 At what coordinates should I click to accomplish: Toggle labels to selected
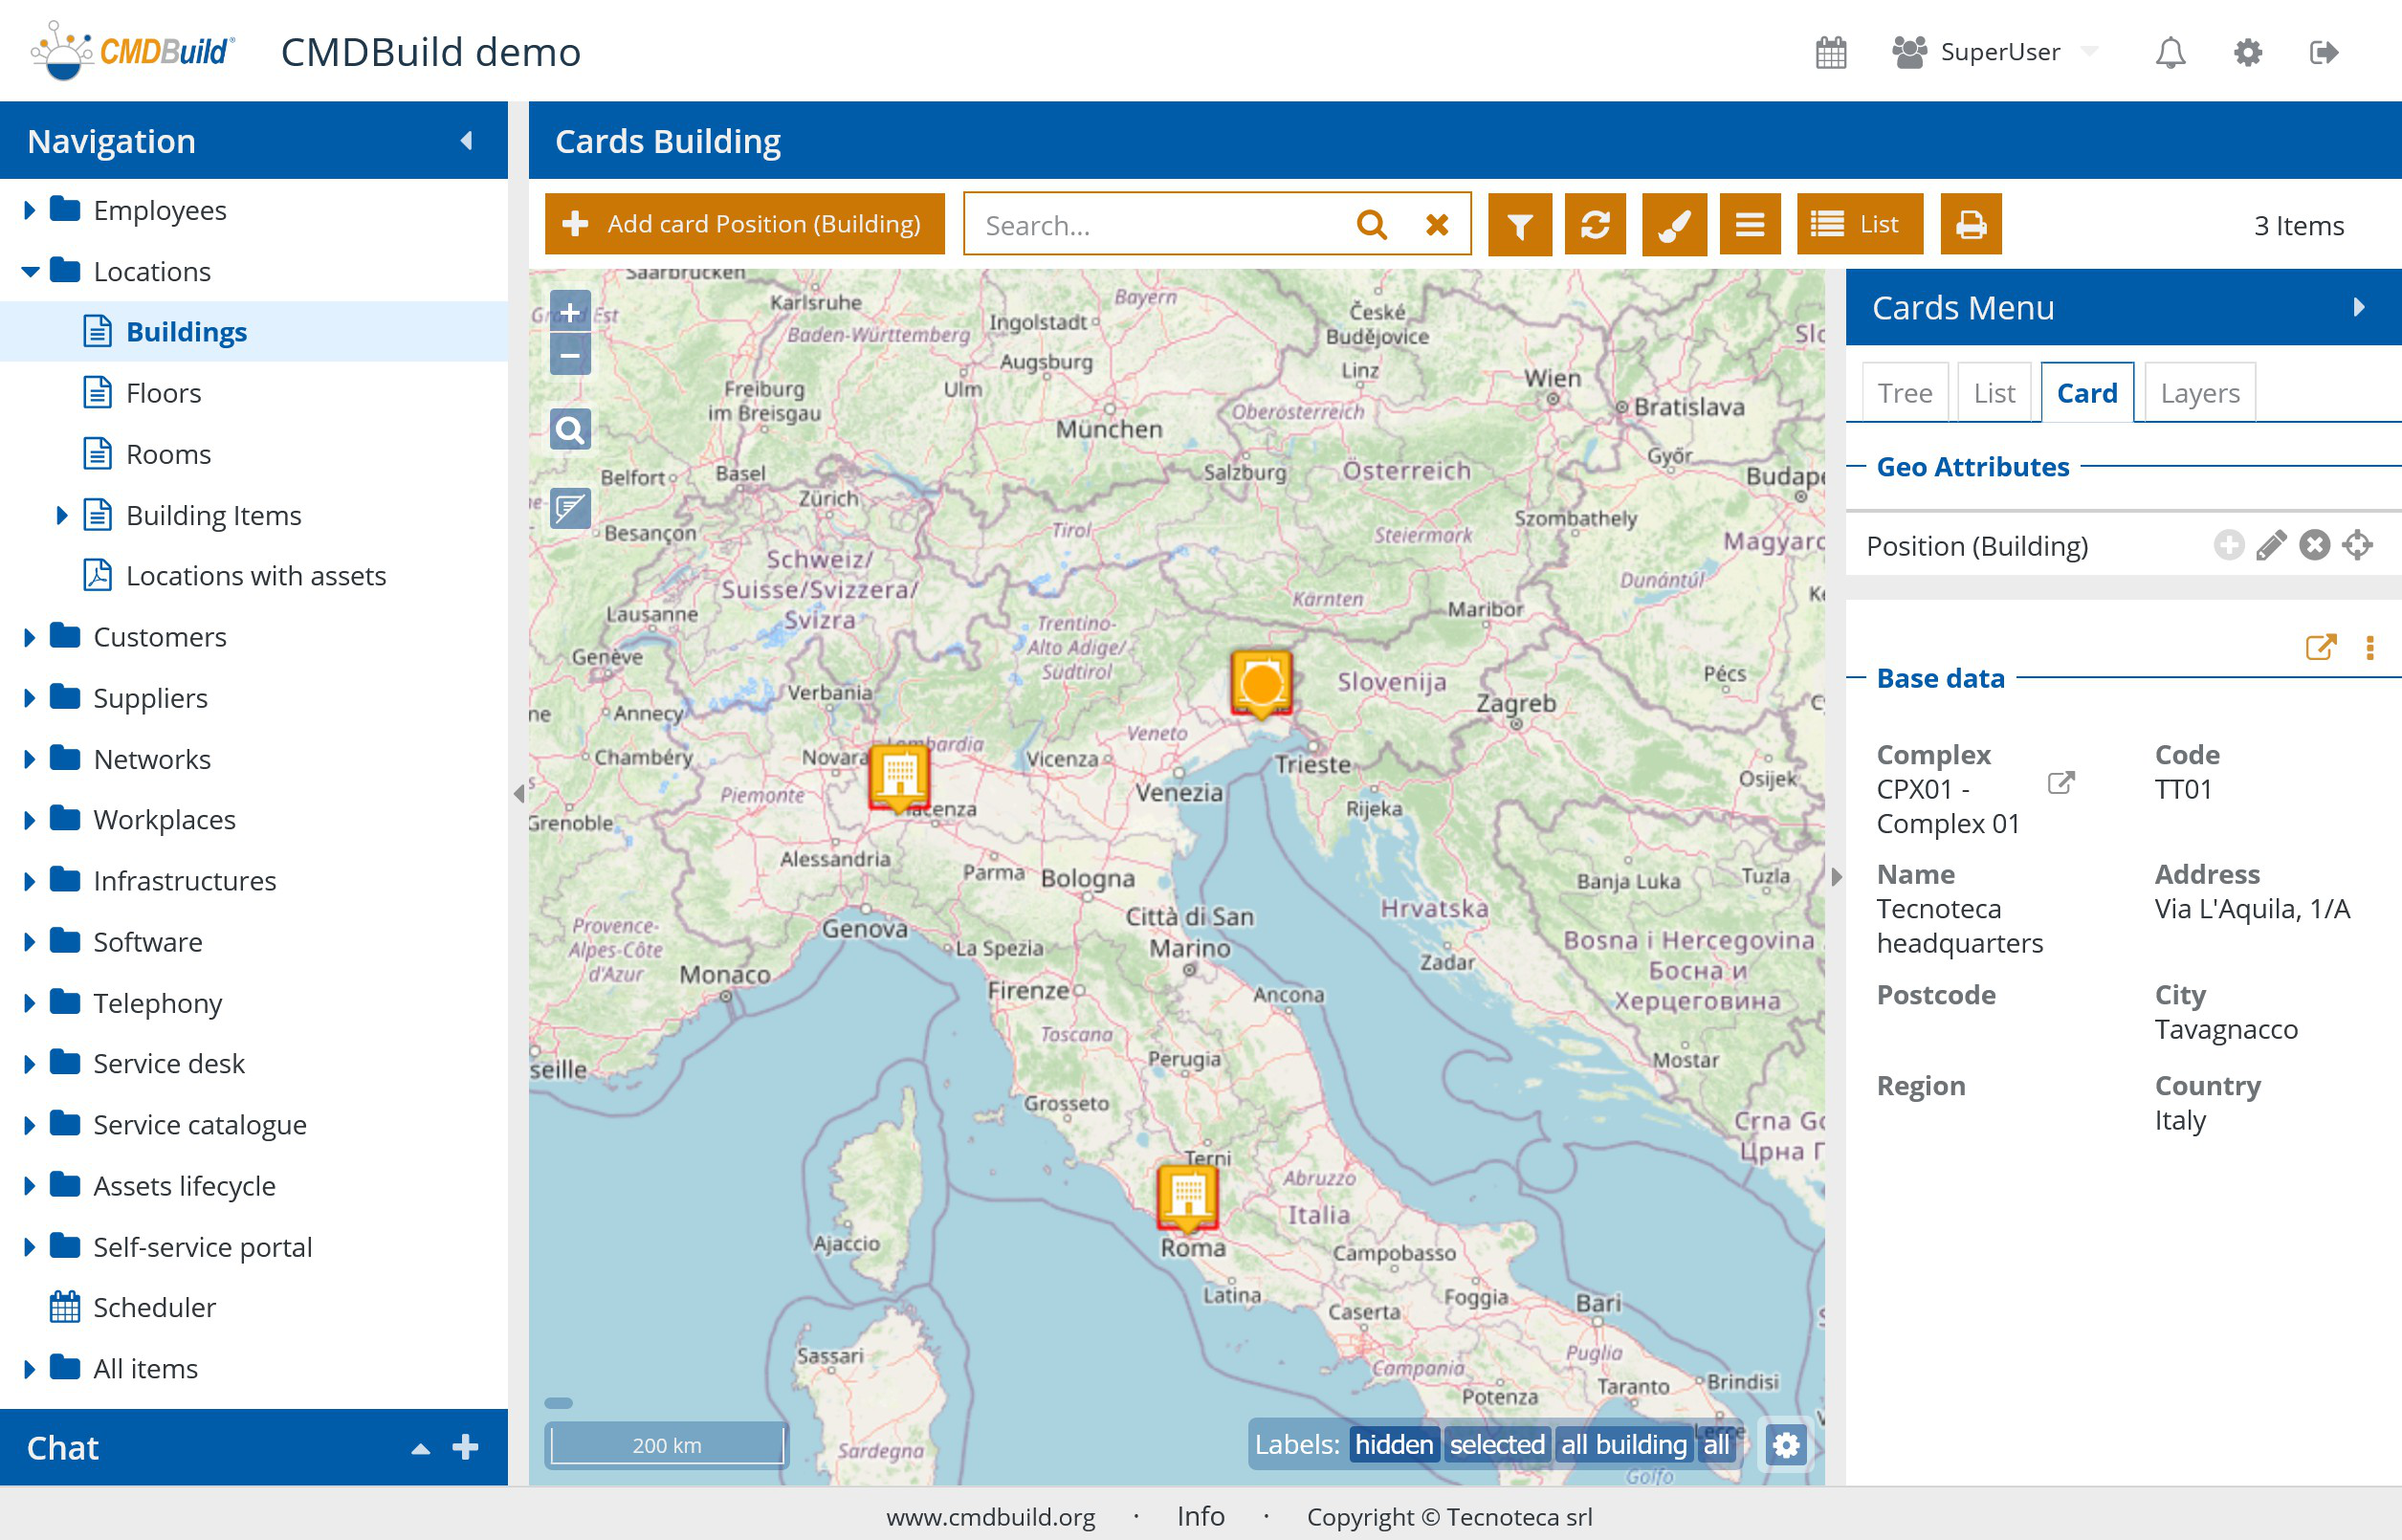(x=1496, y=1445)
